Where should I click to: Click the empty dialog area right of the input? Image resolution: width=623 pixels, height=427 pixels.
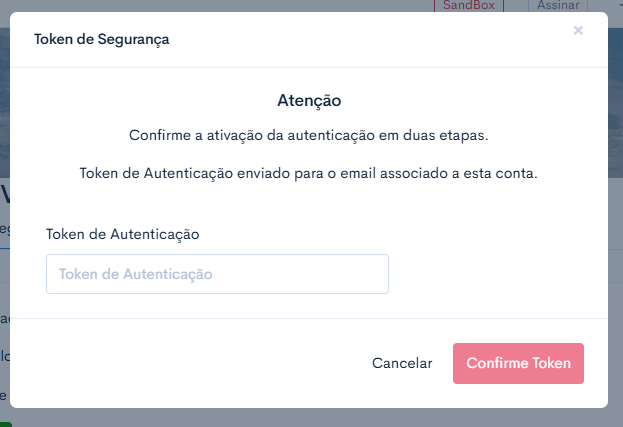(x=497, y=274)
